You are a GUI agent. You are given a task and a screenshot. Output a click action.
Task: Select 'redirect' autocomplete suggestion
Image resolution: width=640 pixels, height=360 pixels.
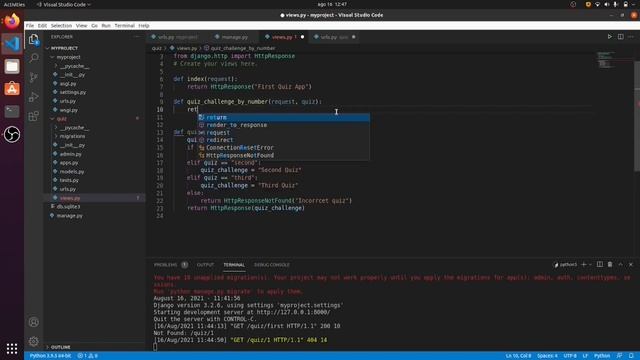[x=284, y=140]
